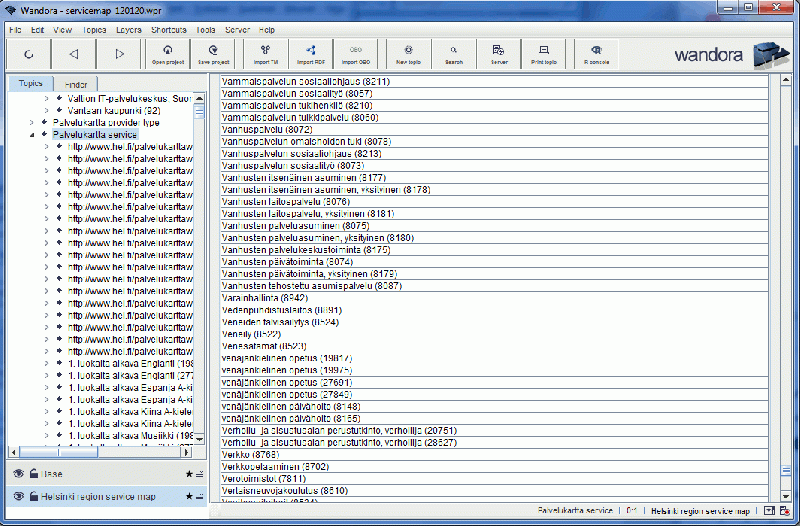Select Vanhuspalvelu (8072) in the list

tap(267, 129)
